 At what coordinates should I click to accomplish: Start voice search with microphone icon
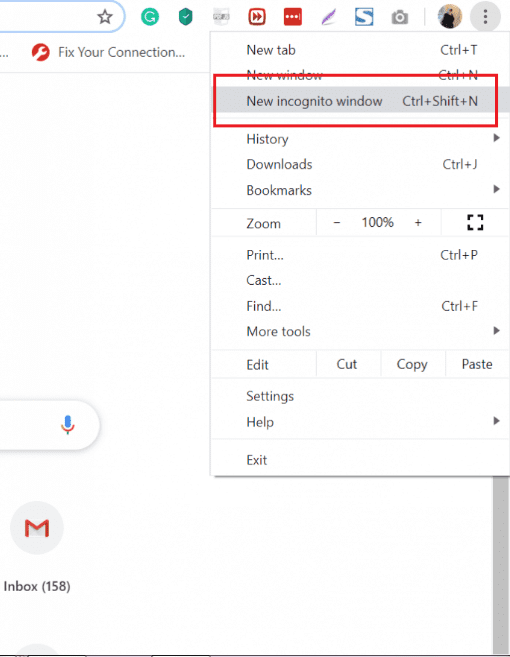pos(67,424)
